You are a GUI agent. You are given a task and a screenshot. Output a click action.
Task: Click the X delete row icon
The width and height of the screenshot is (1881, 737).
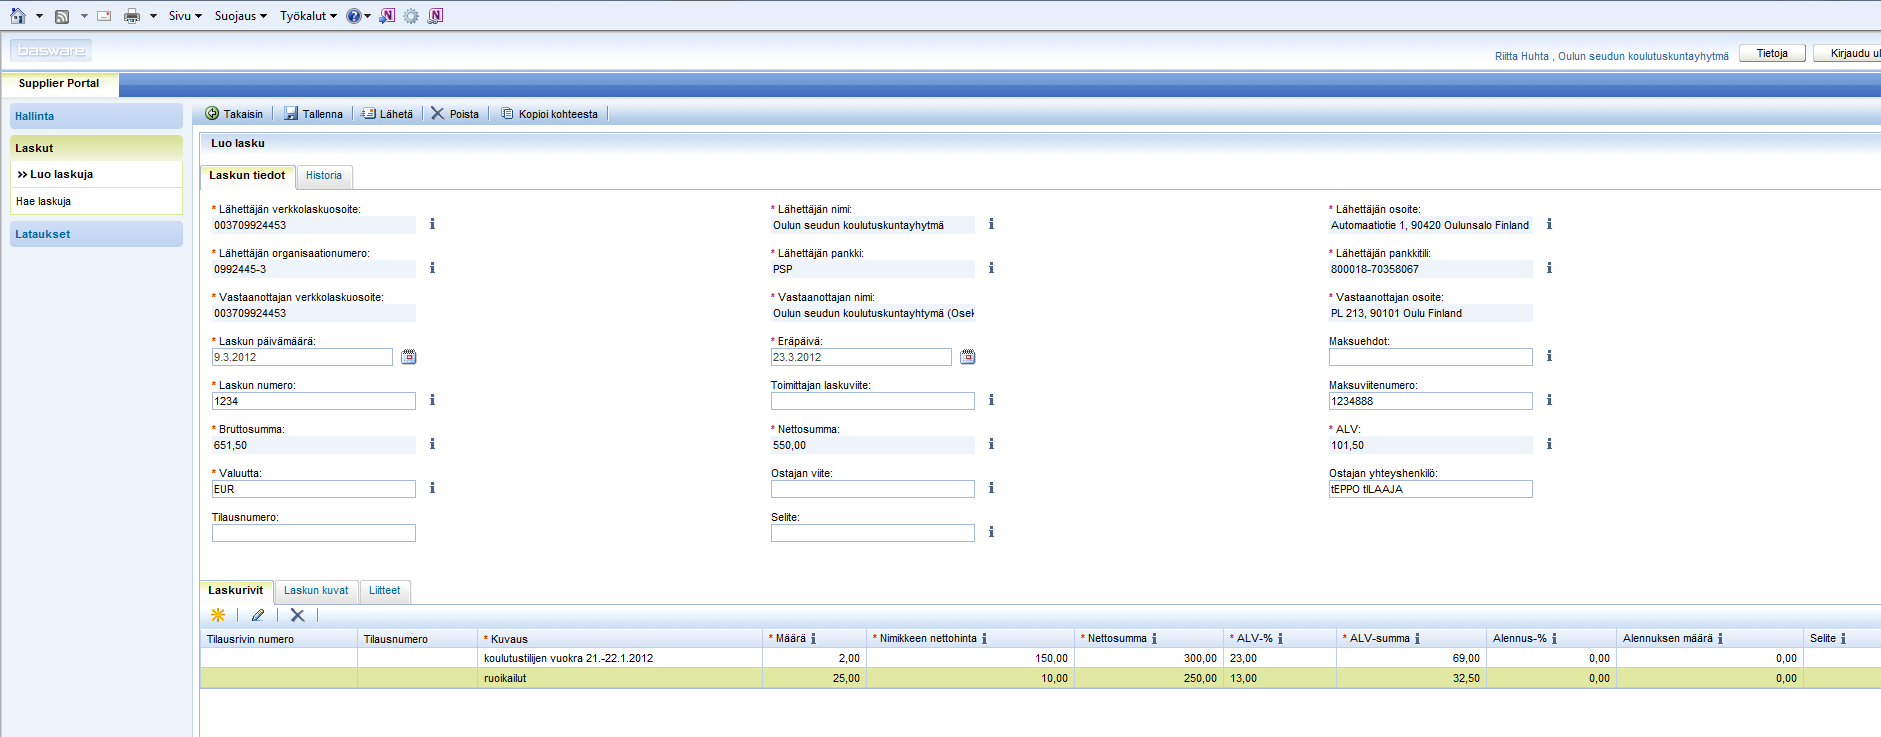tap(297, 615)
